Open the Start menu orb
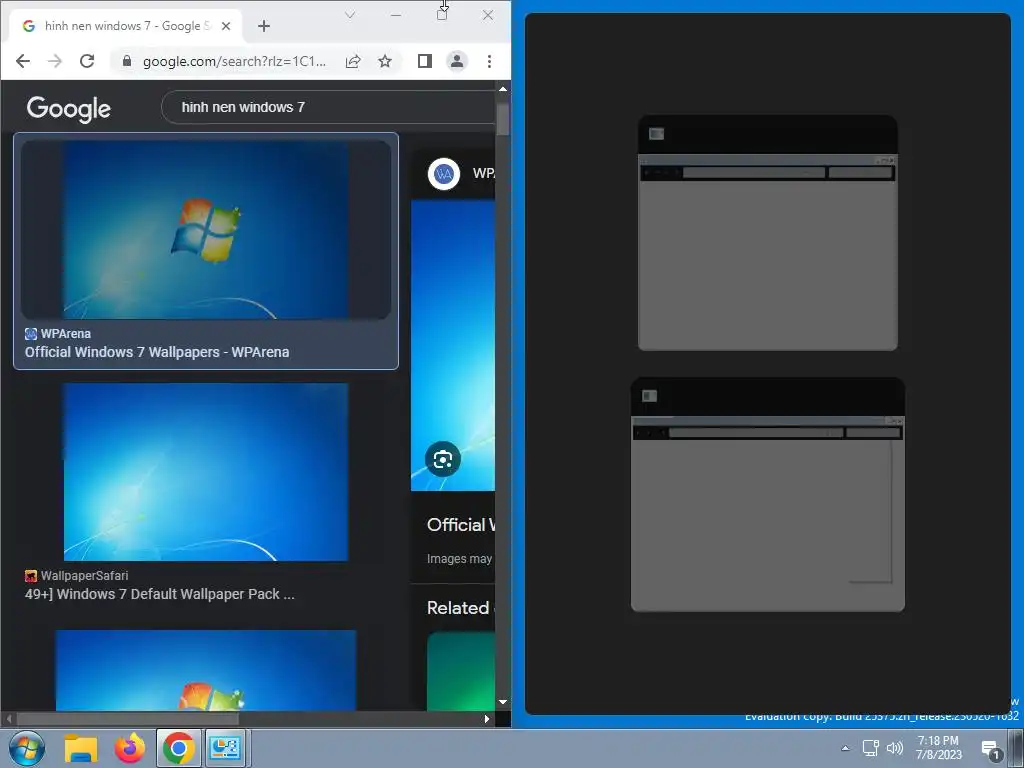The height and width of the screenshot is (768, 1024). coord(27,748)
